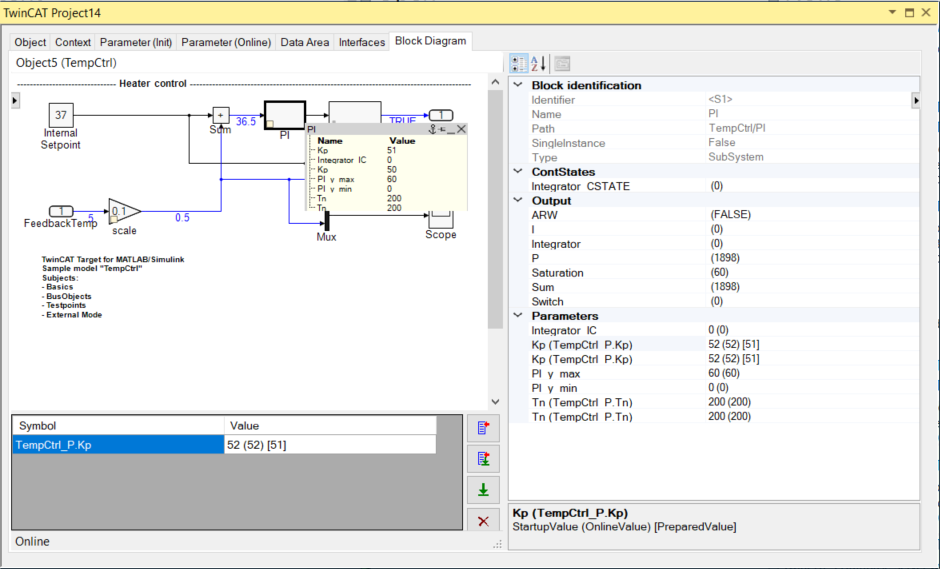The image size is (940, 569).
Task: Open the Interfaces tab
Action: click(361, 42)
